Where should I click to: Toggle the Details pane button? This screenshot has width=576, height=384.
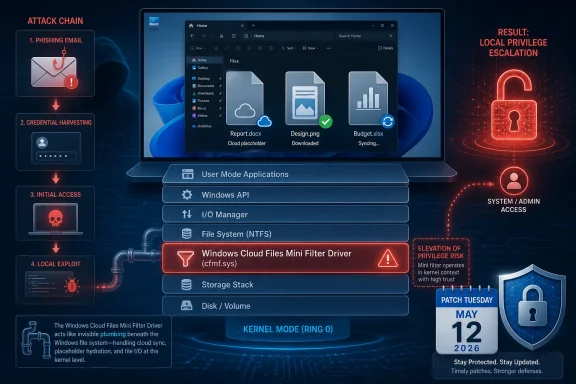(385, 48)
